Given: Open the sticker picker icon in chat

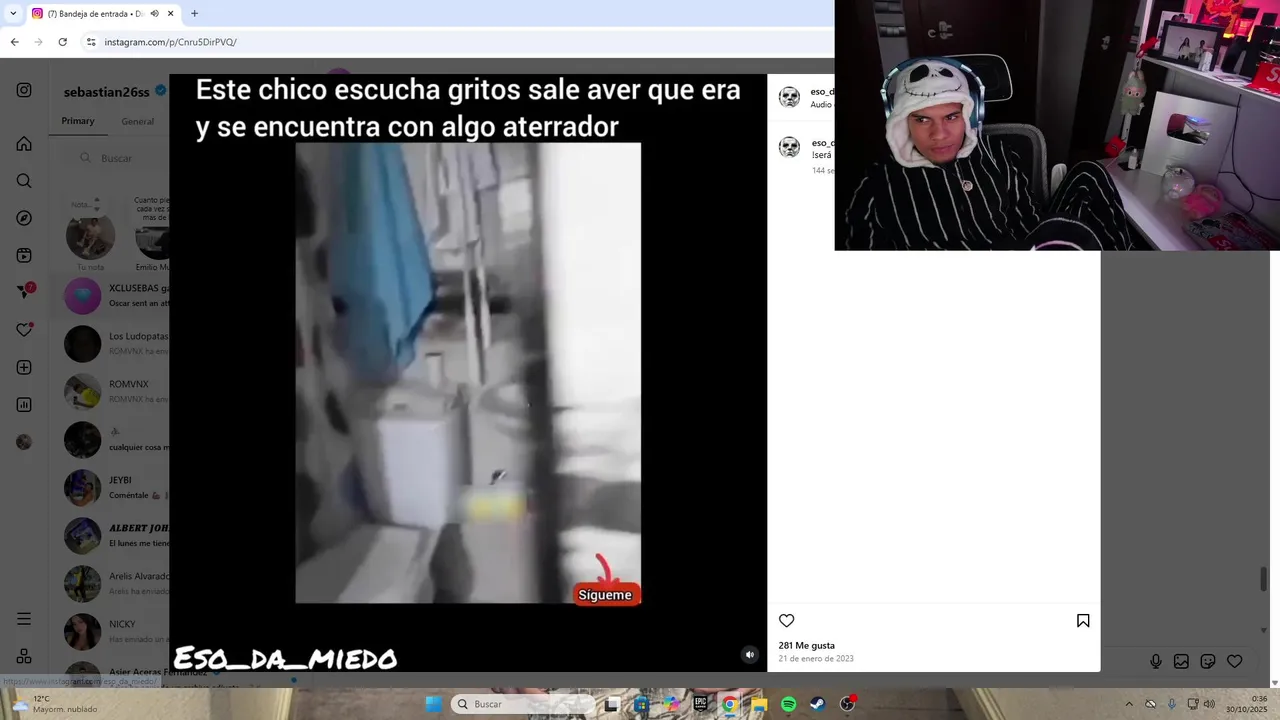Looking at the screenshot, I should click(x=1208, y=661).
